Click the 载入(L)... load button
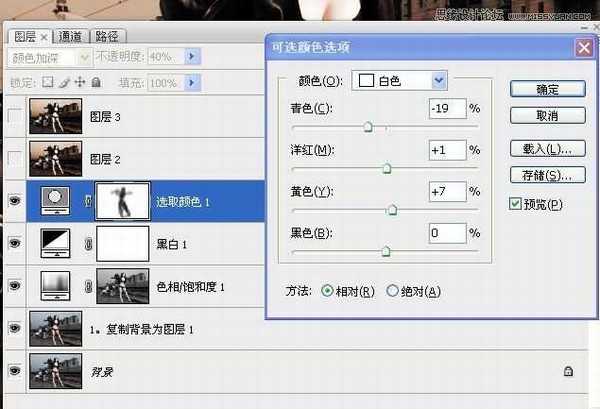Image resolution: width=600 pixels, height=409 pixels. (x=546, y=149)
